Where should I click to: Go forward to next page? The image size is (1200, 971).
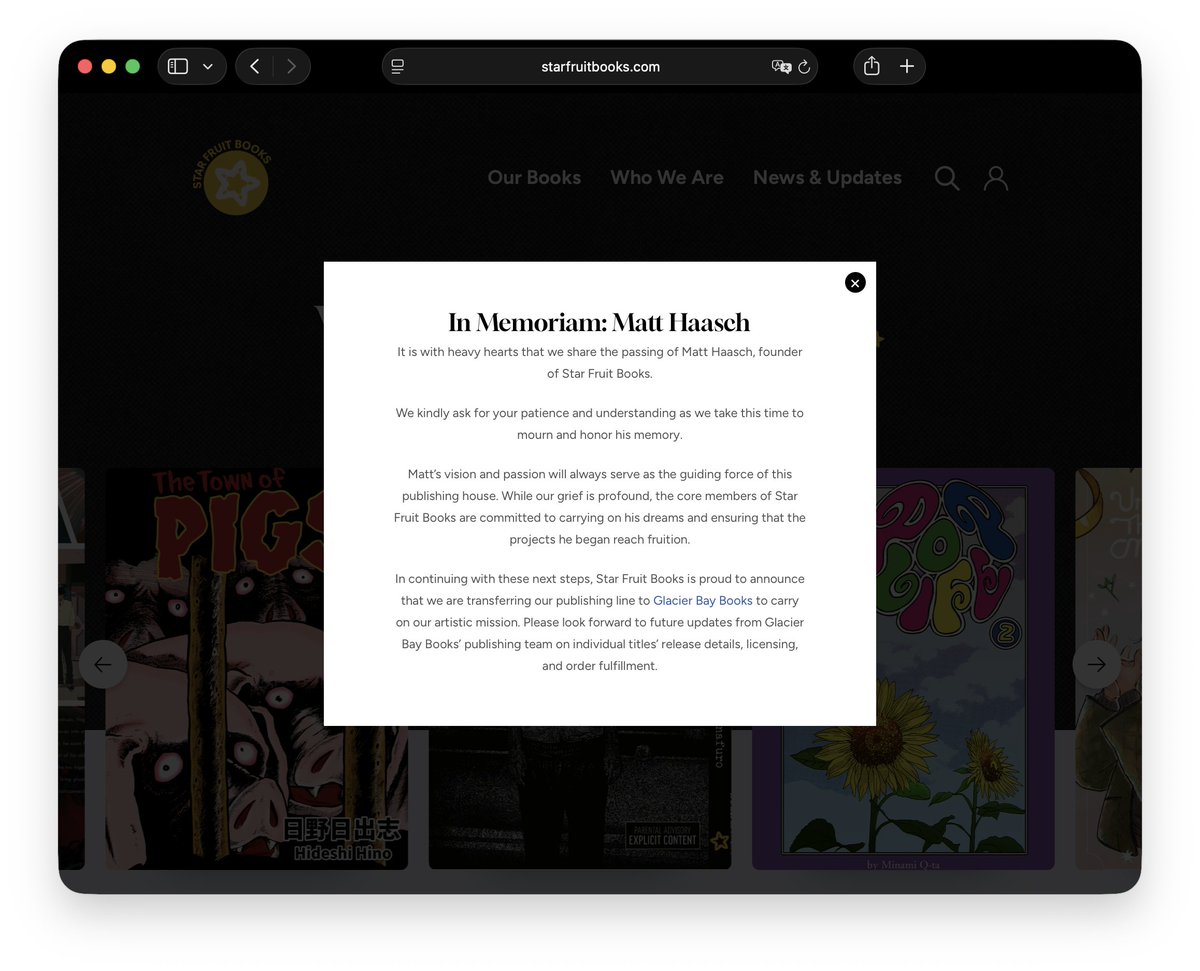(291, 67)
